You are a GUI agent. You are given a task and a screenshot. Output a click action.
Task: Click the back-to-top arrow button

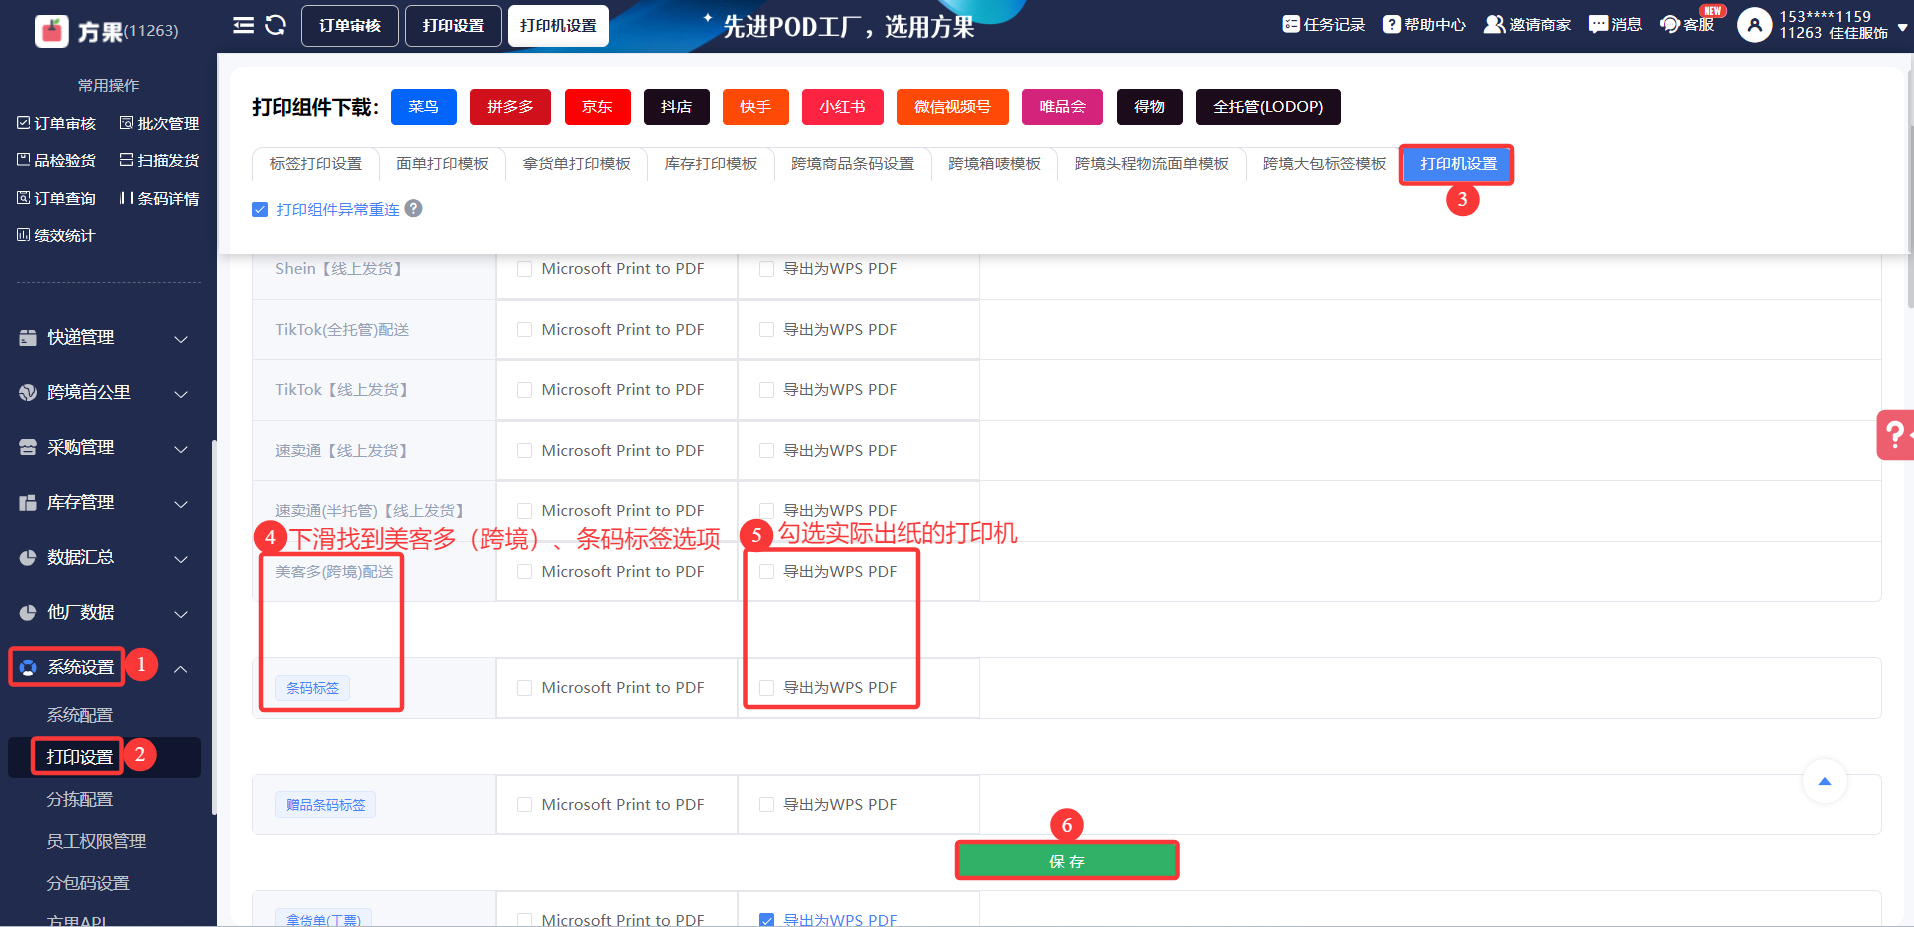[x=1824, y=781]
